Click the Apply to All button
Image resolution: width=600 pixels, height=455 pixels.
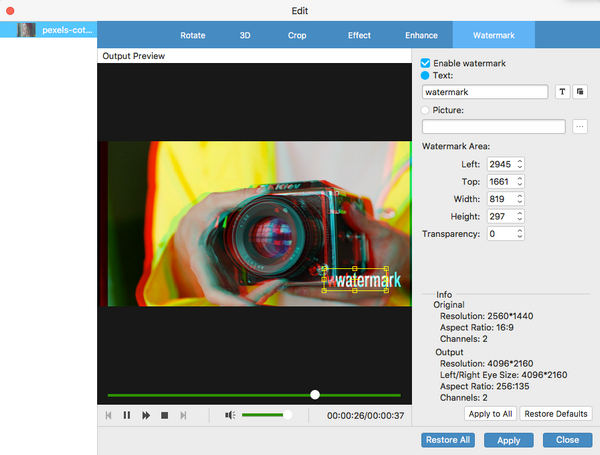[489, 413]
